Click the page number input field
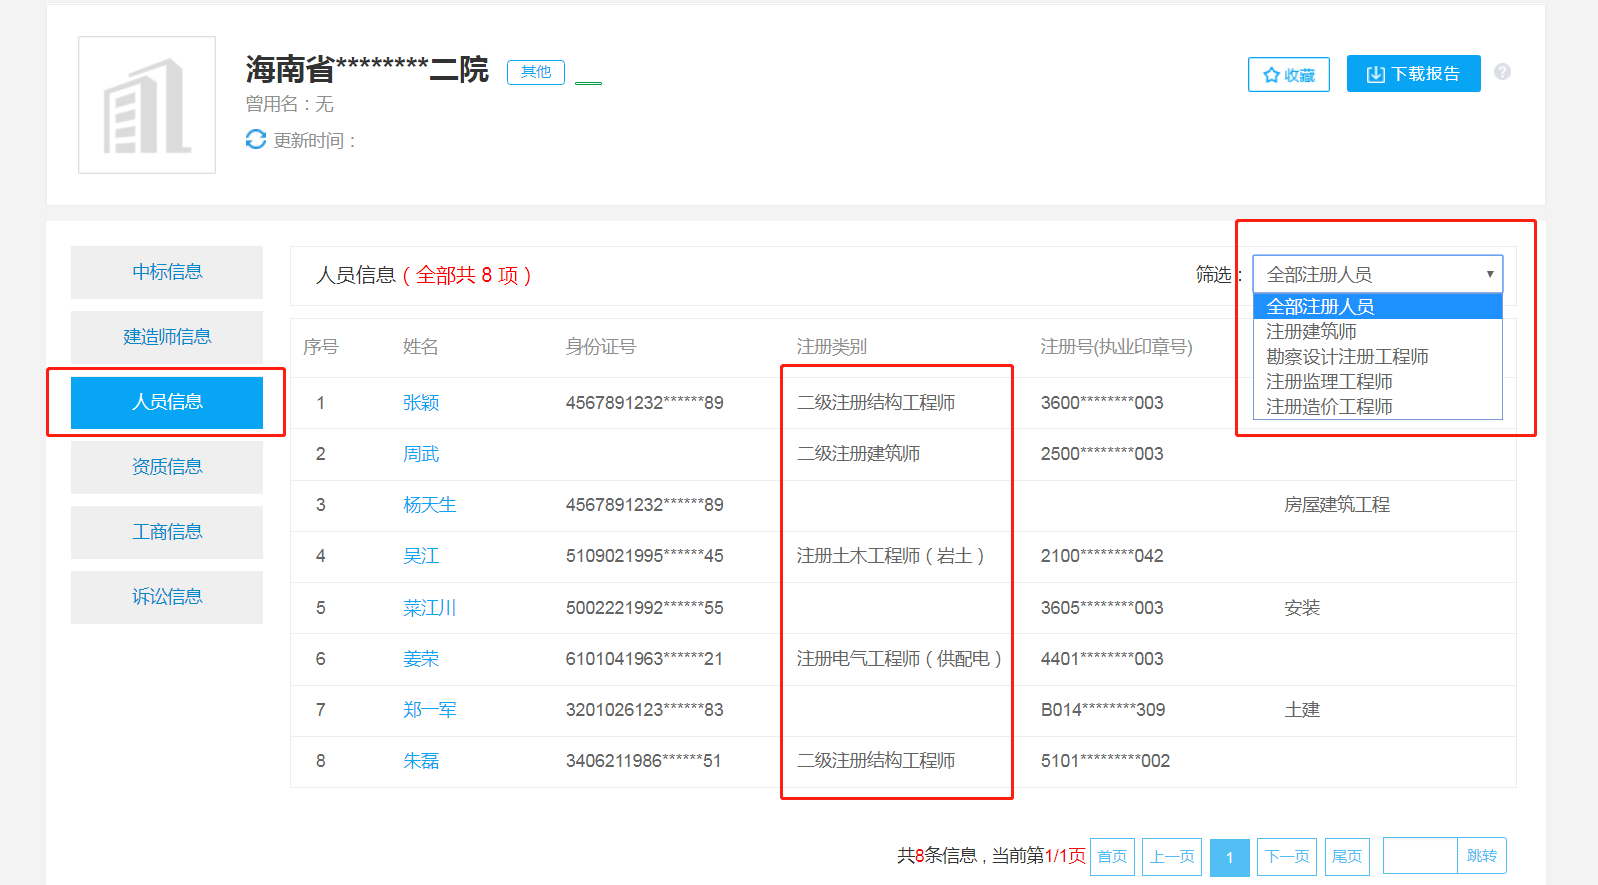This screenshot has height=885, width=1598. pyautogui.click(x=1420, y=856)
